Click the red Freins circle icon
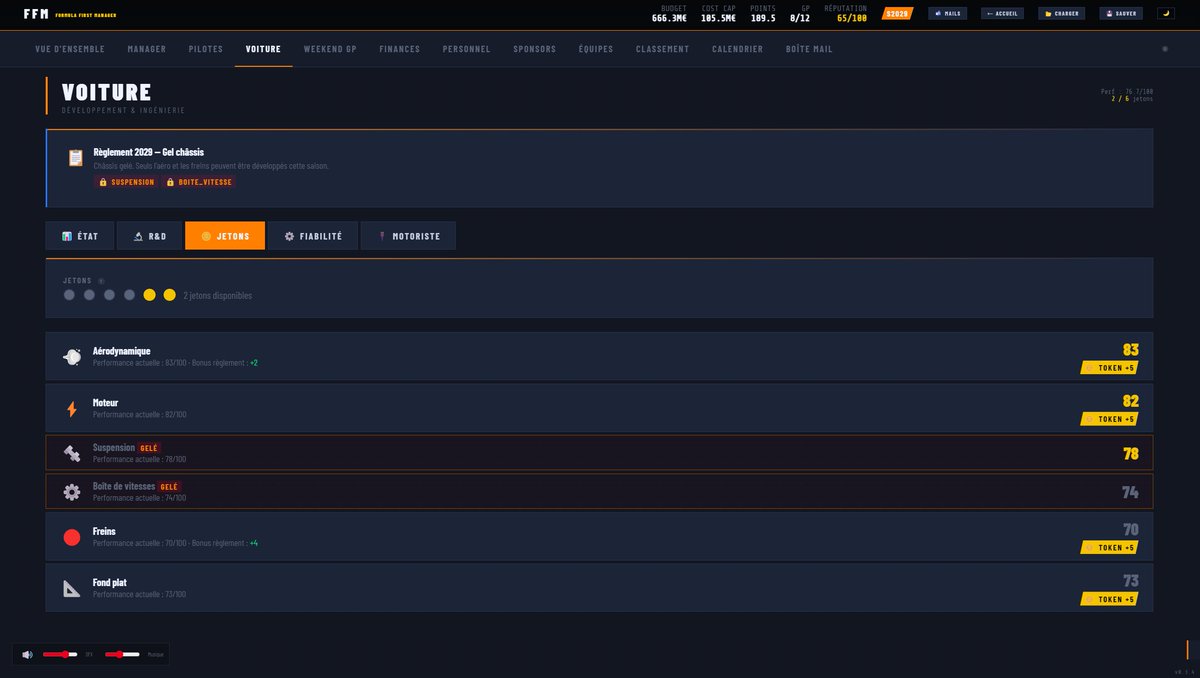This screenshot has height=678, width=1200. pyautogui.click(x=72, y=537)
